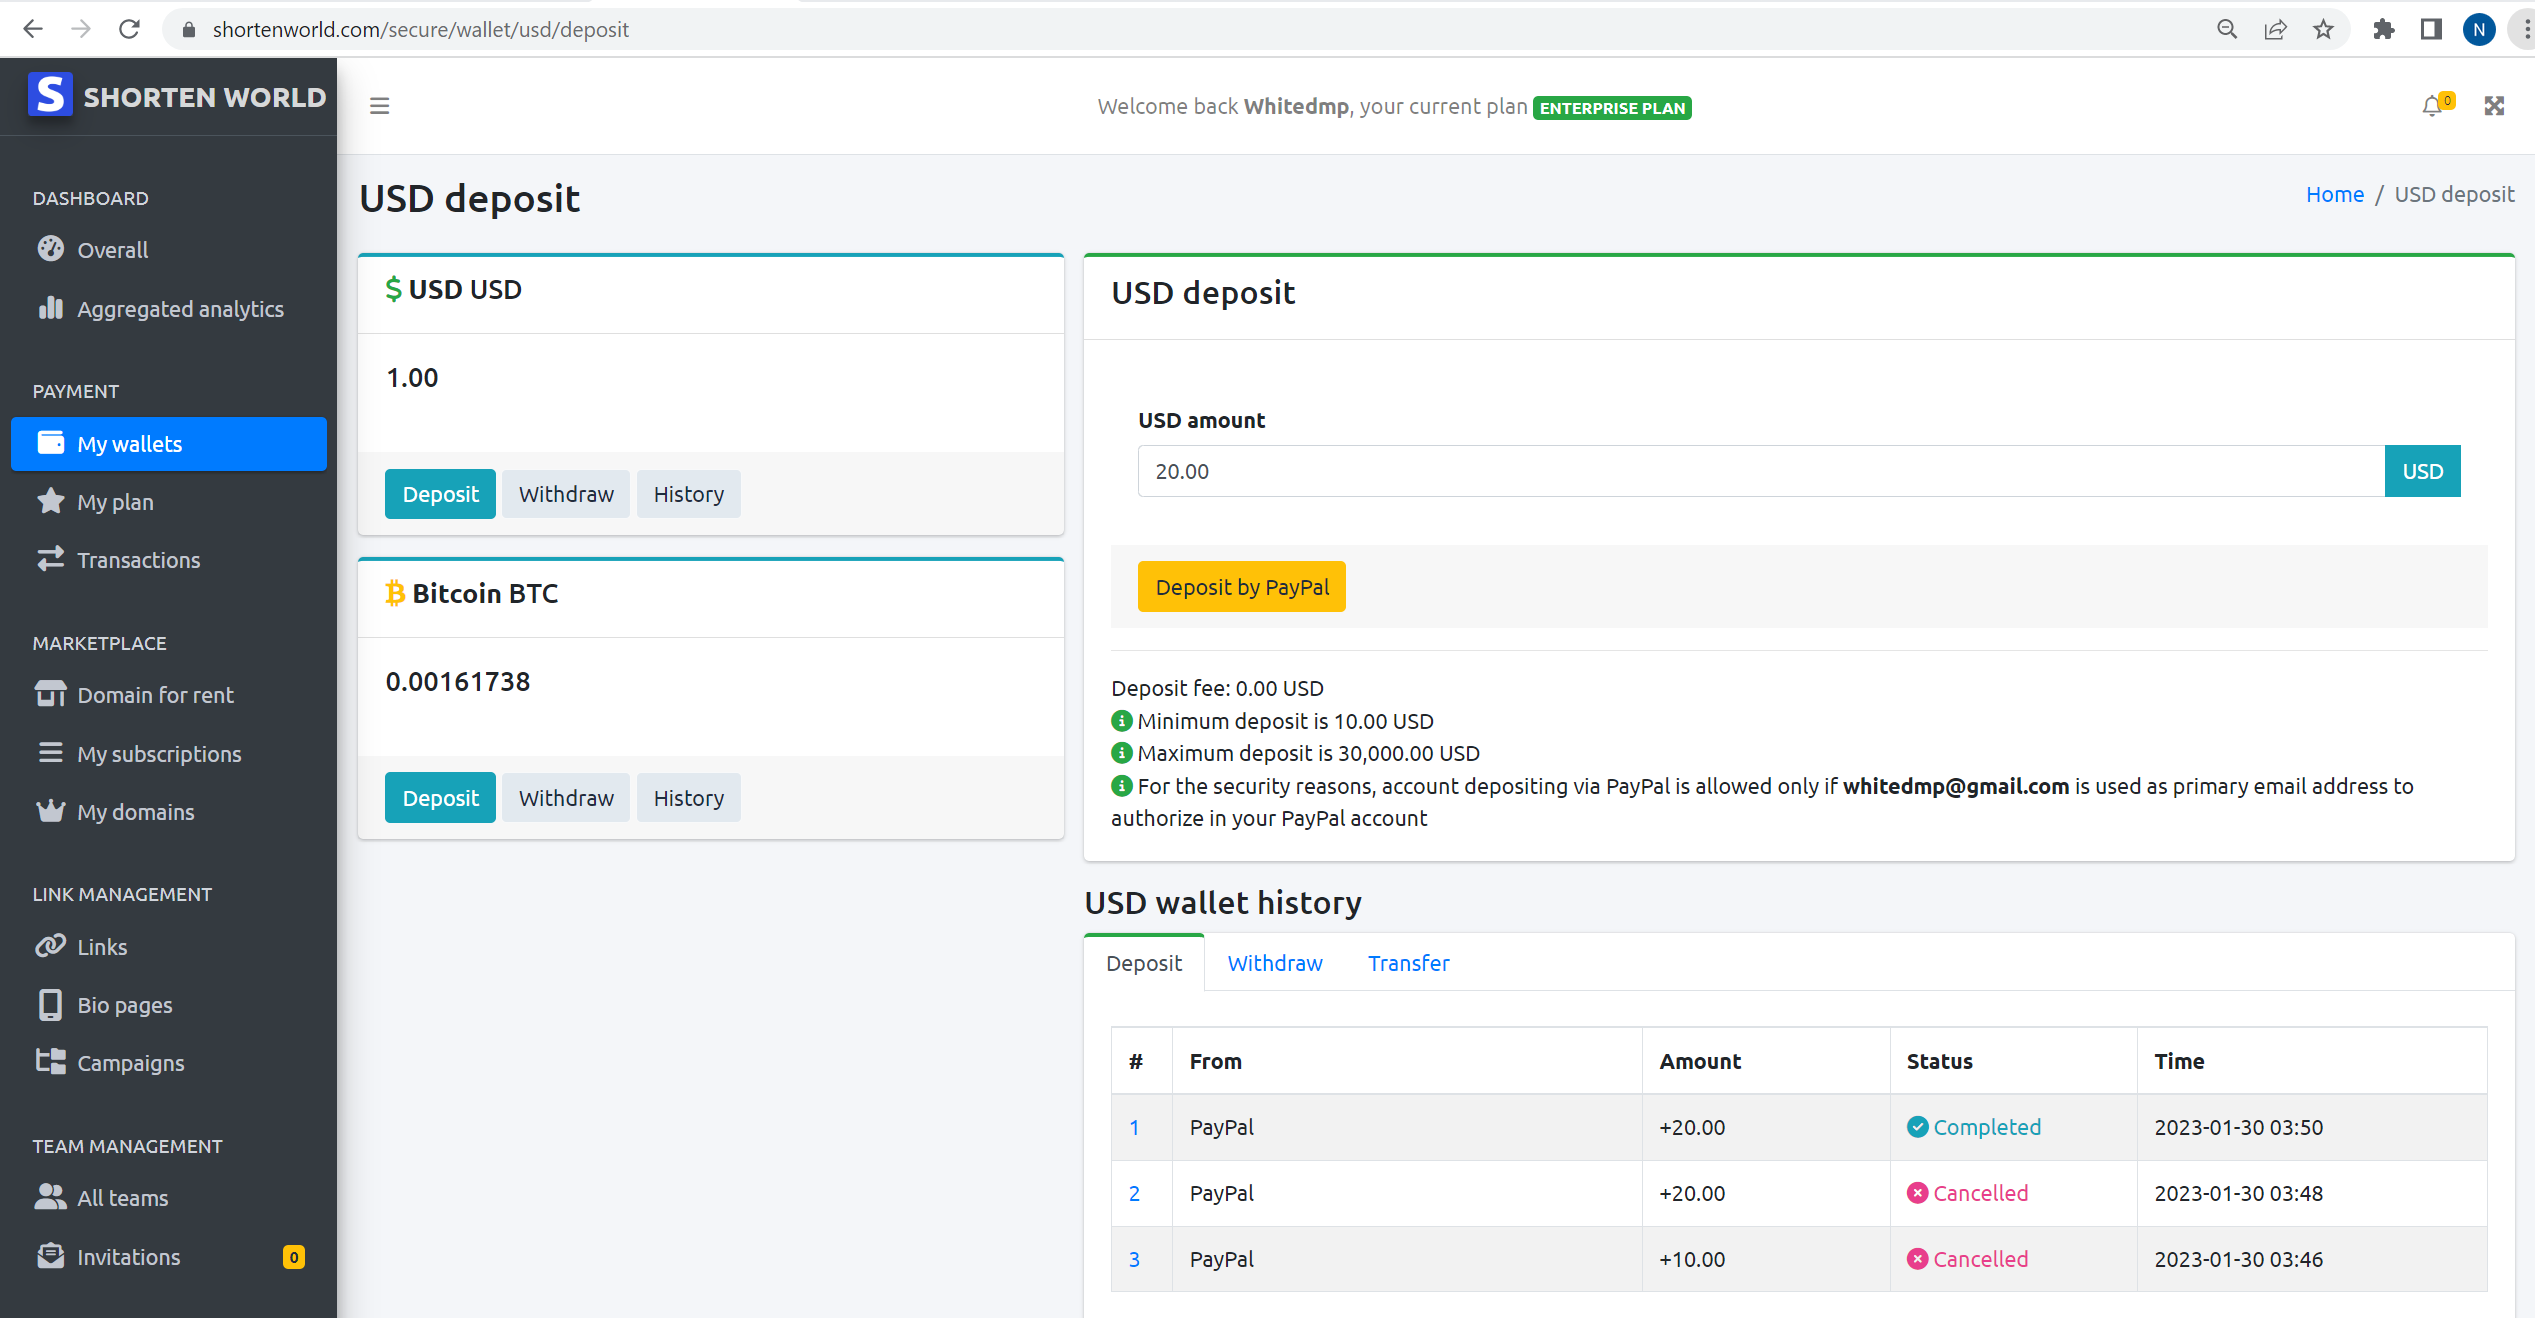Select the Deposit history tab

click(x=1144, y=963)
